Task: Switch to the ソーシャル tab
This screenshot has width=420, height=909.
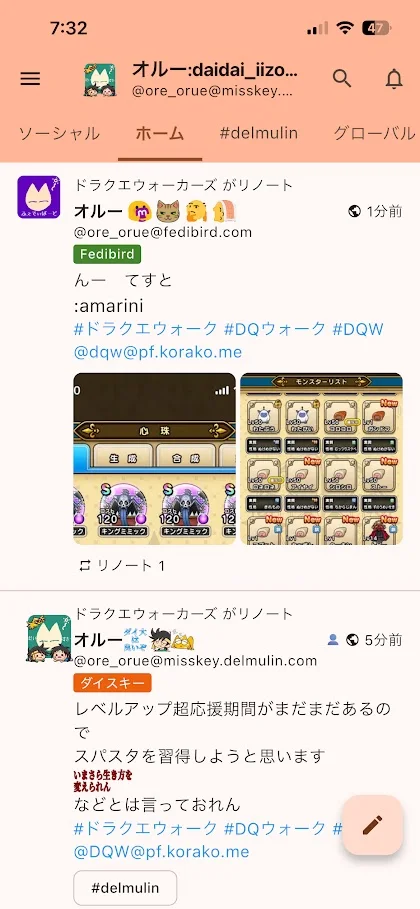Action: (59, 133)
